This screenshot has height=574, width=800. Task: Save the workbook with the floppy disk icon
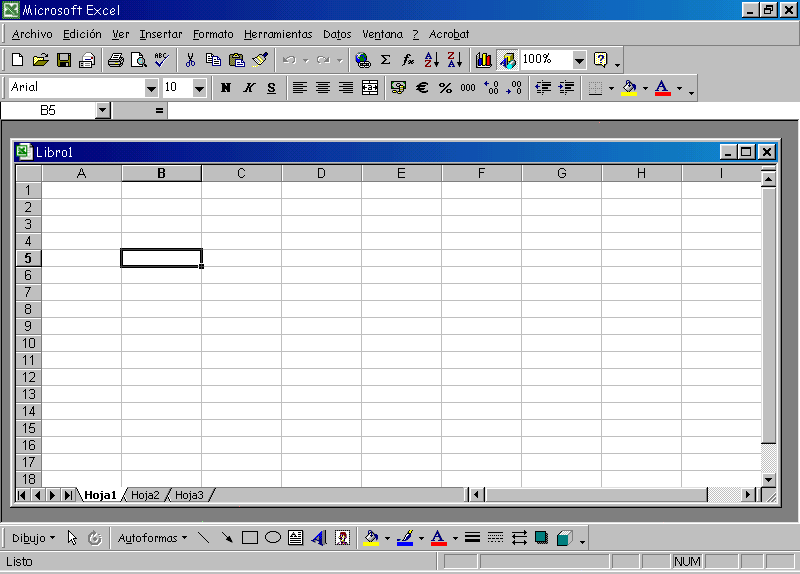tap(64, 60)
